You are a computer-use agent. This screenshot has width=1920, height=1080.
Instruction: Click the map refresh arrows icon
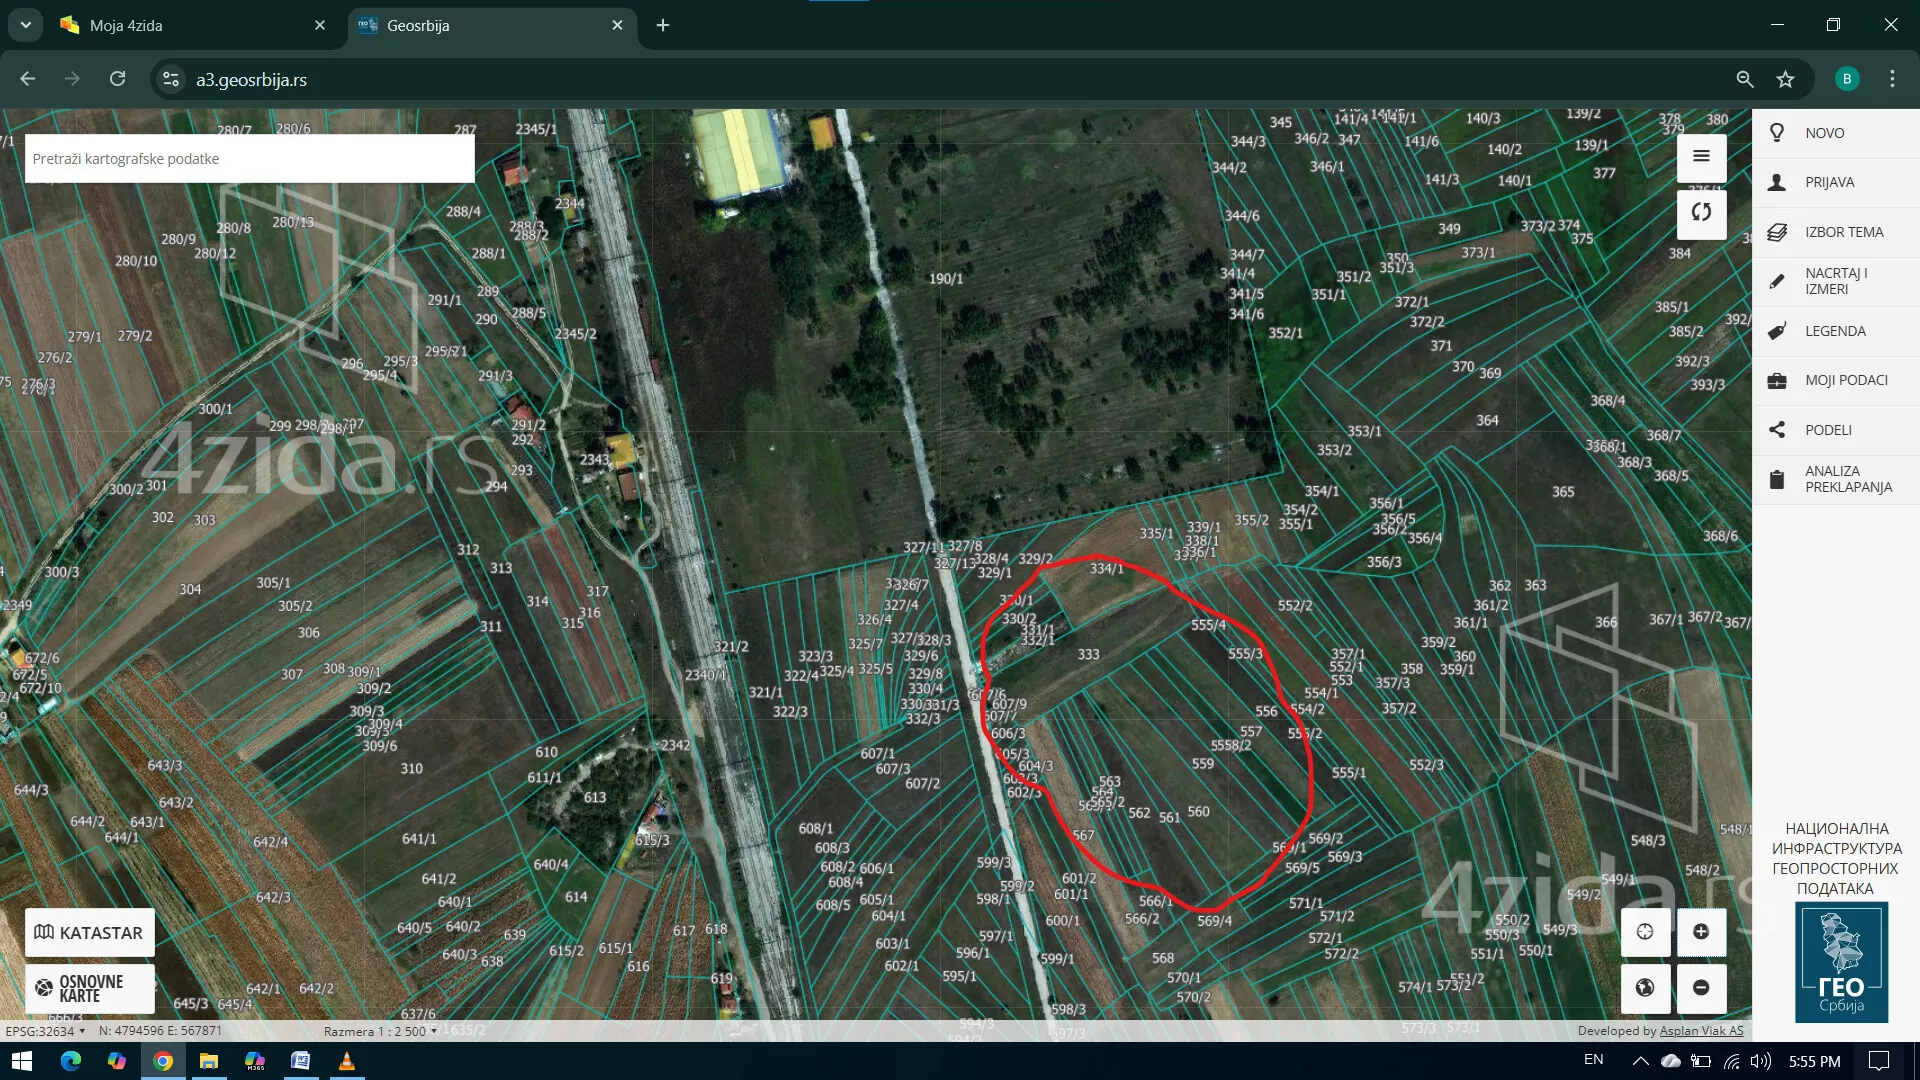point(1701,212)
